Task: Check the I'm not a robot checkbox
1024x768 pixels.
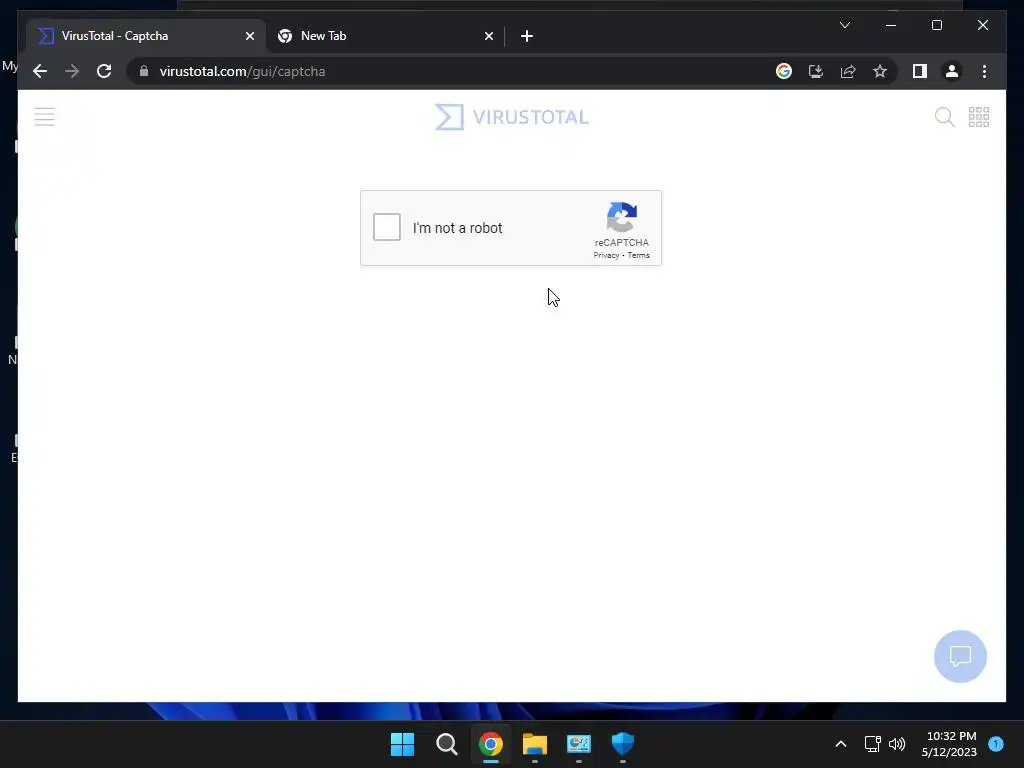Action: (387, 227)
